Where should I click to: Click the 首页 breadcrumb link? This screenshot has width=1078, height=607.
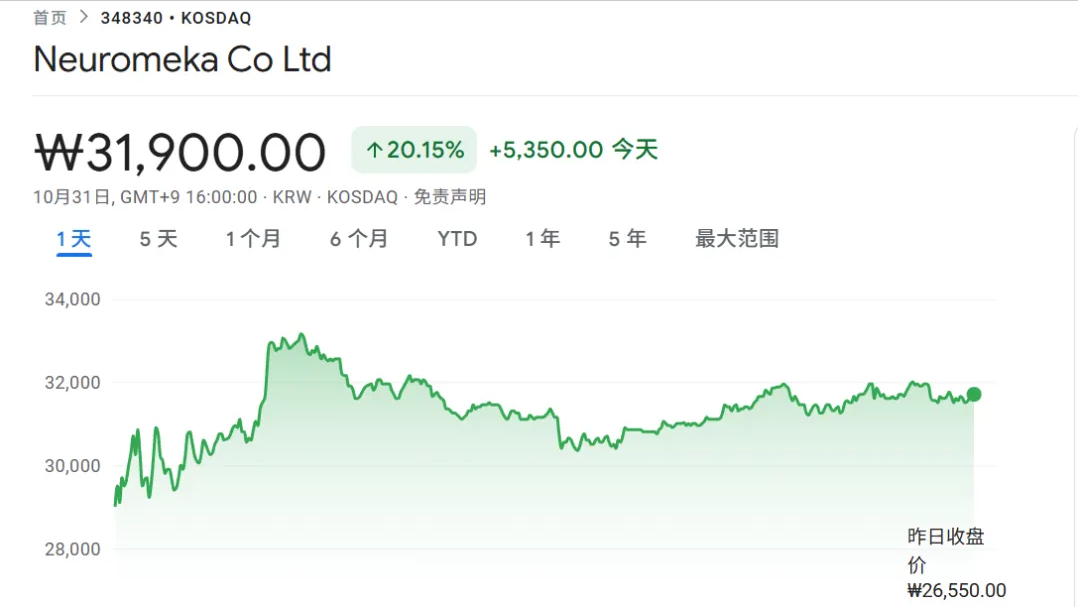pos(50,18)
